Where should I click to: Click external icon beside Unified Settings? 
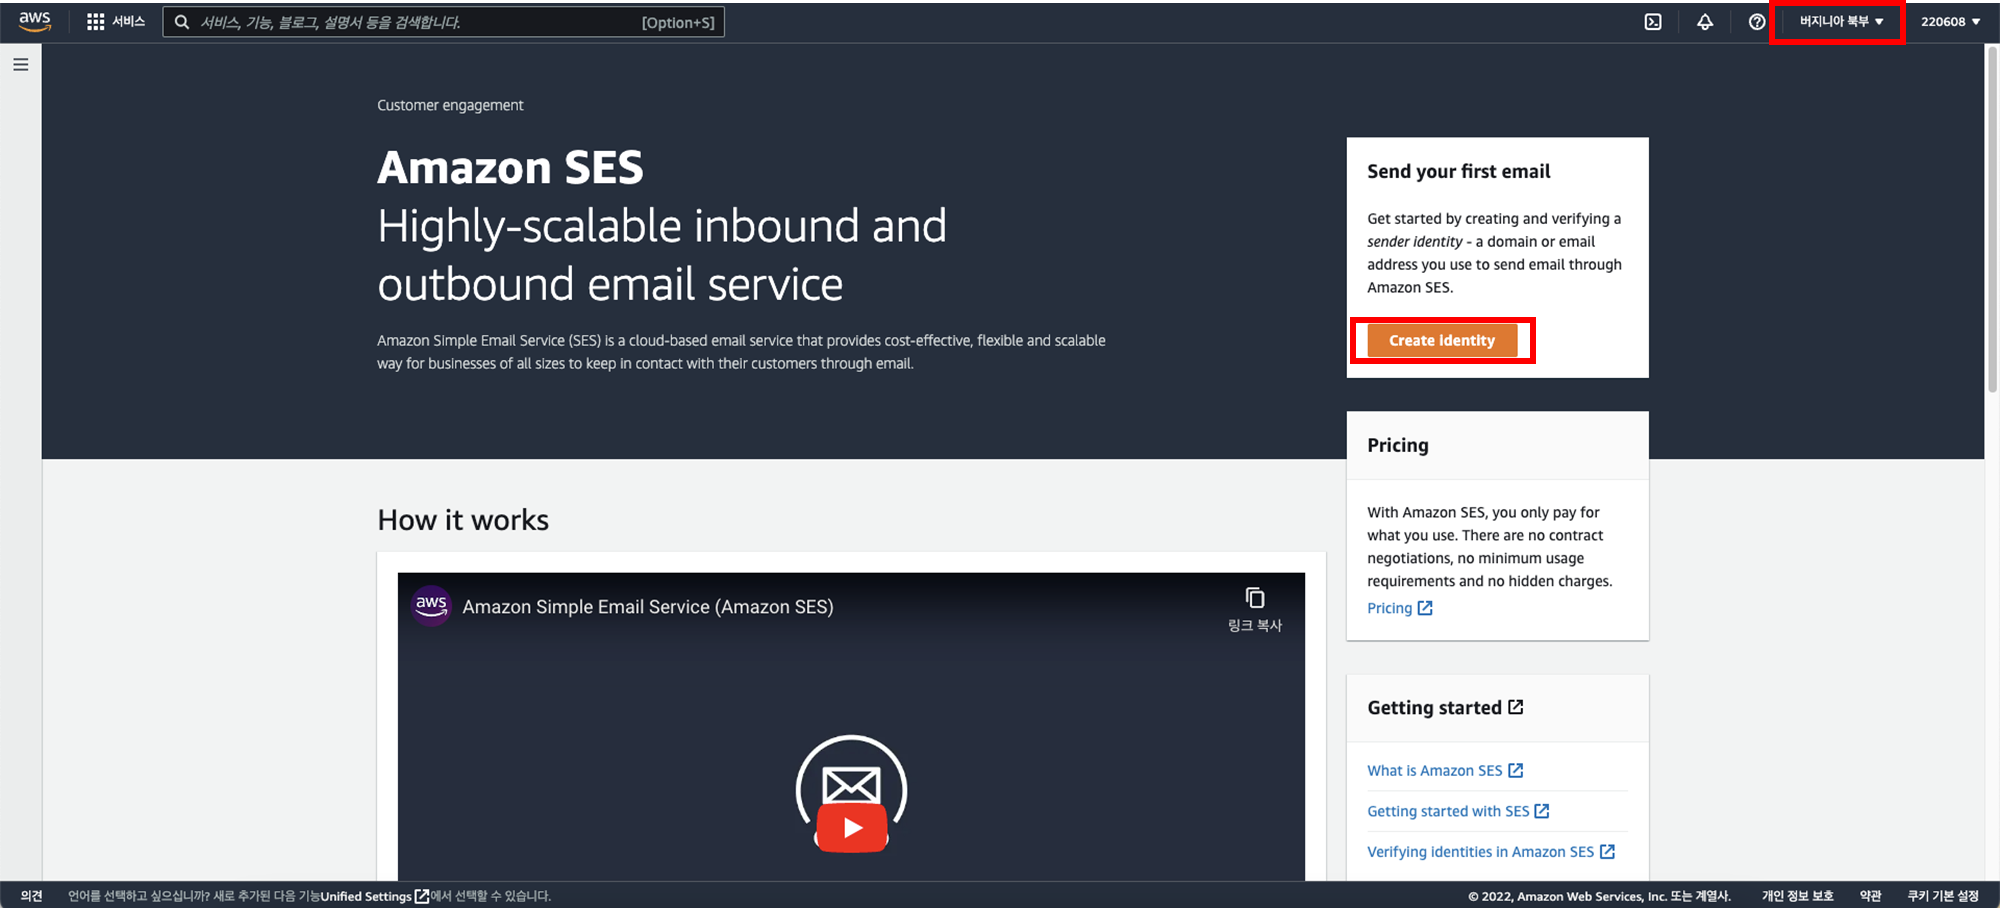coord(422,896)
